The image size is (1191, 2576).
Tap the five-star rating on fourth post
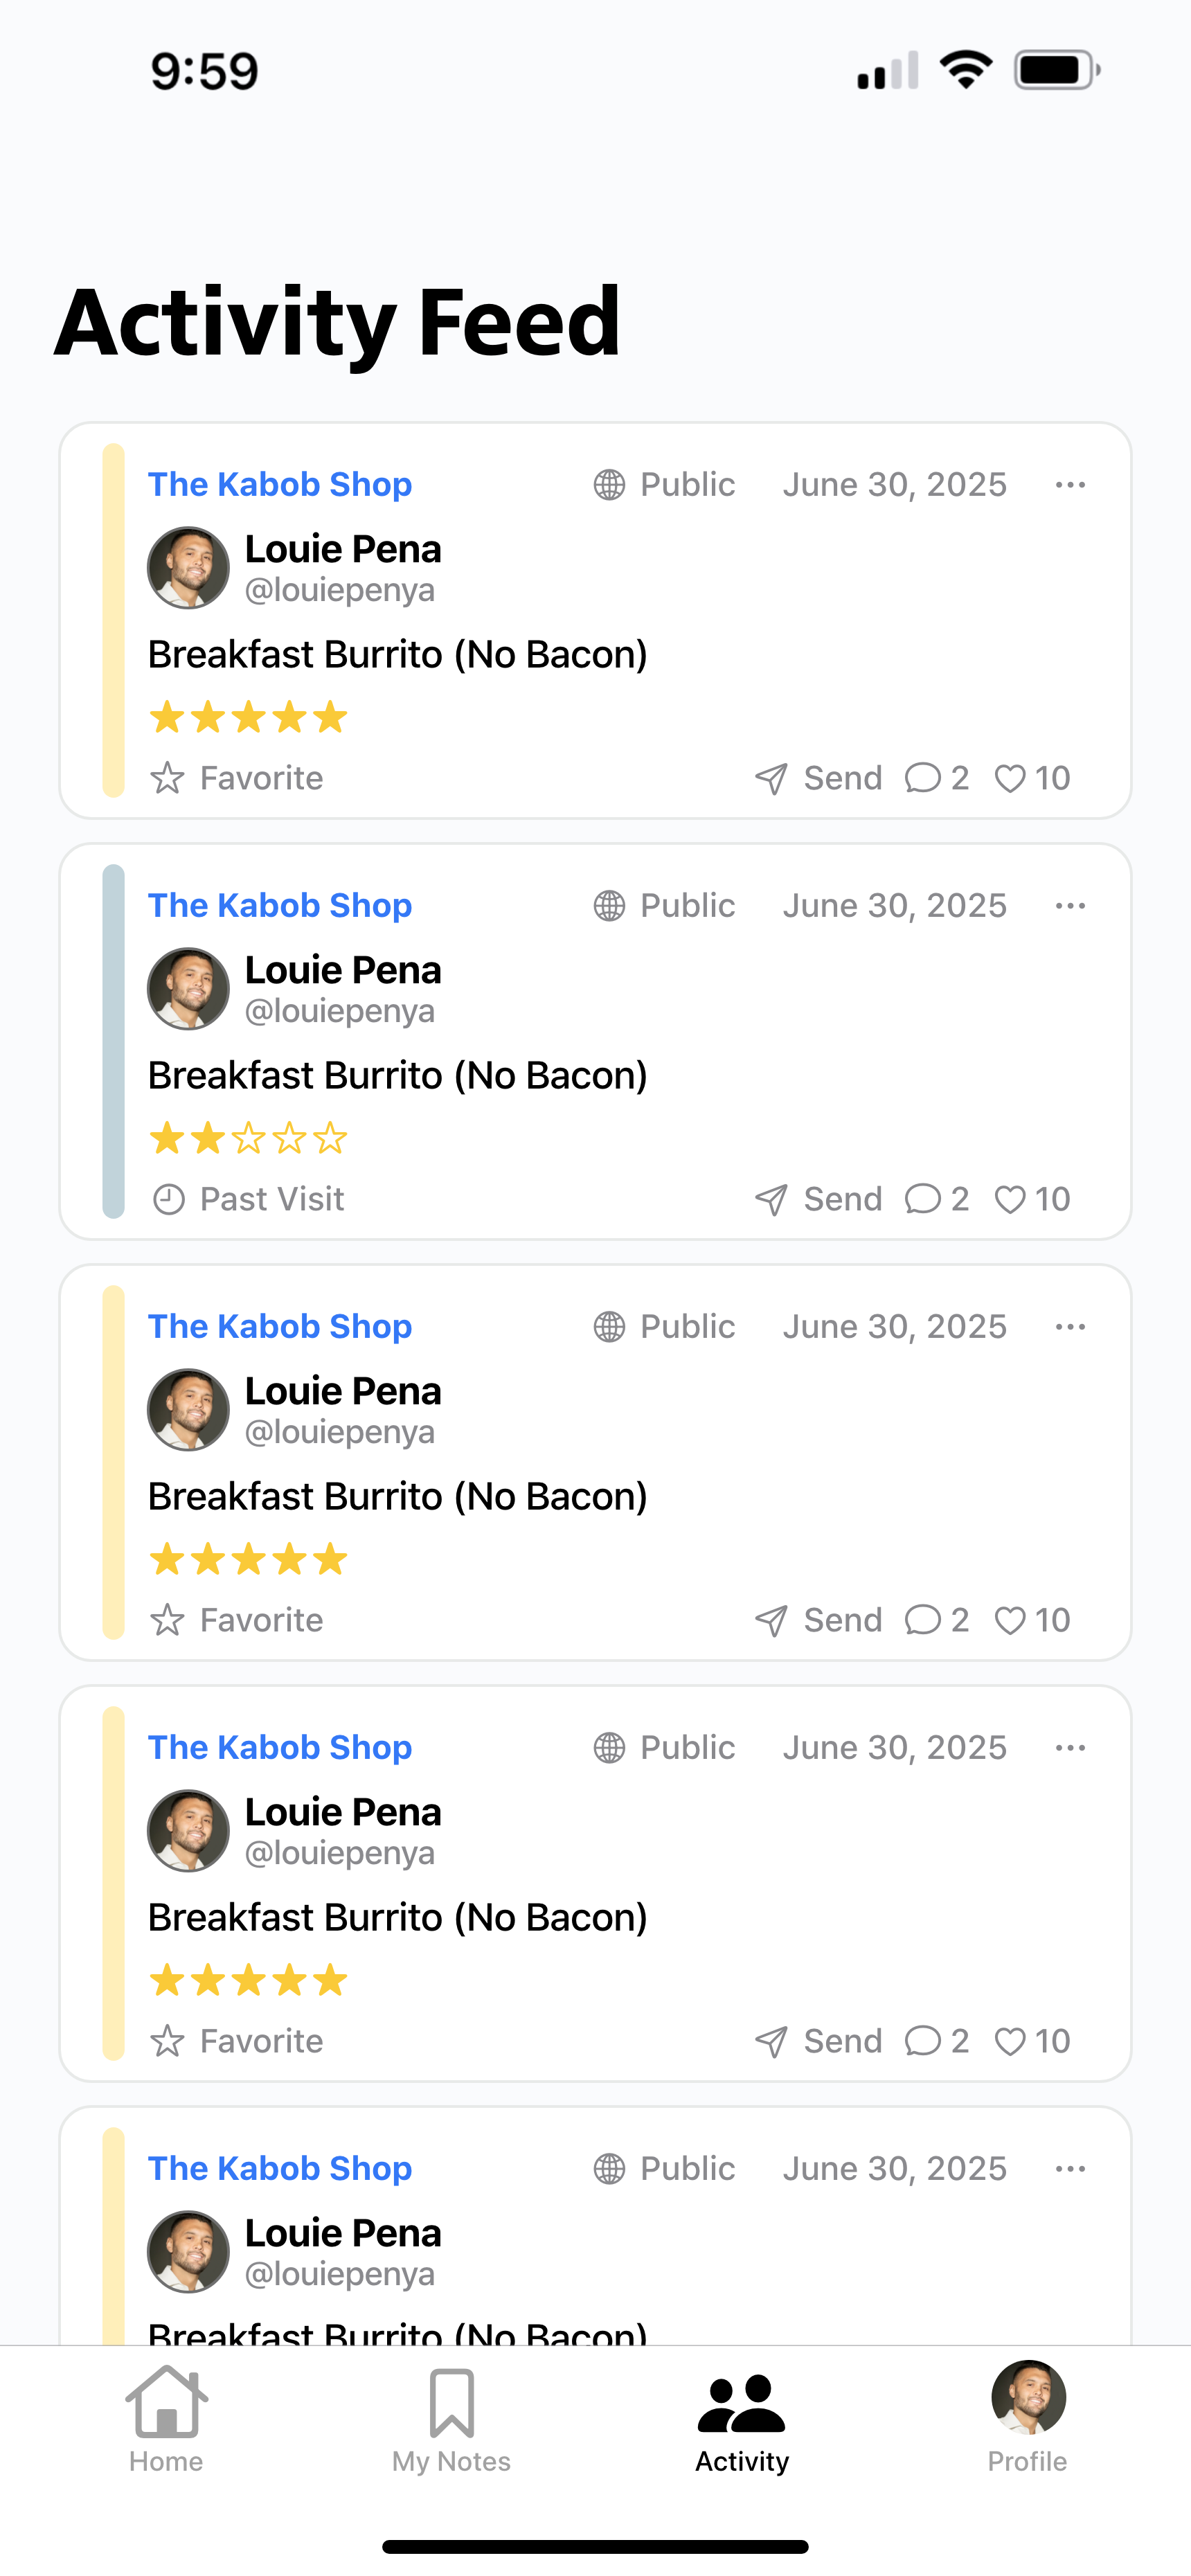[x=248, y=1980]
